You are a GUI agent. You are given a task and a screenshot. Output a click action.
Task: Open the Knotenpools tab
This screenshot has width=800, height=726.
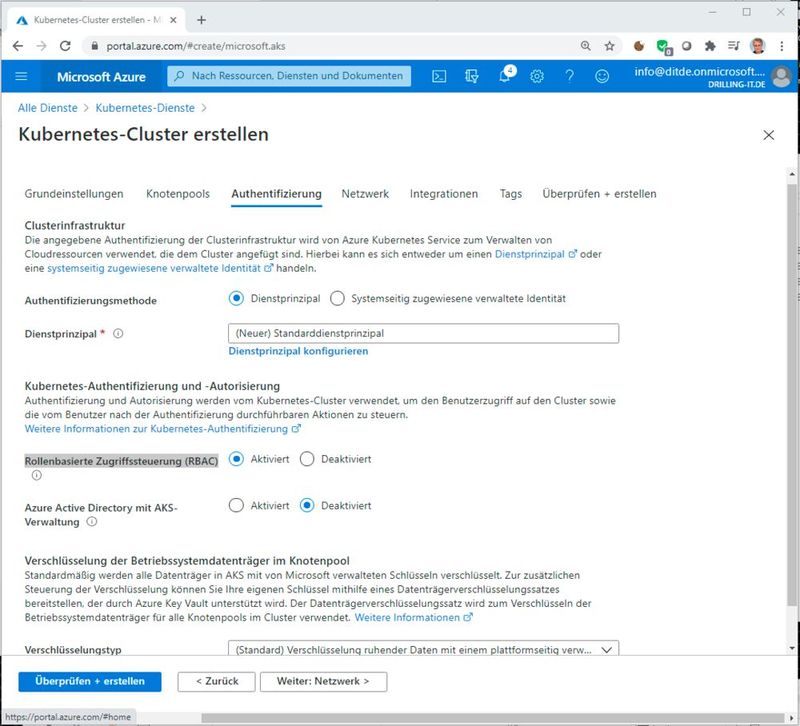[x=178, y=194]
